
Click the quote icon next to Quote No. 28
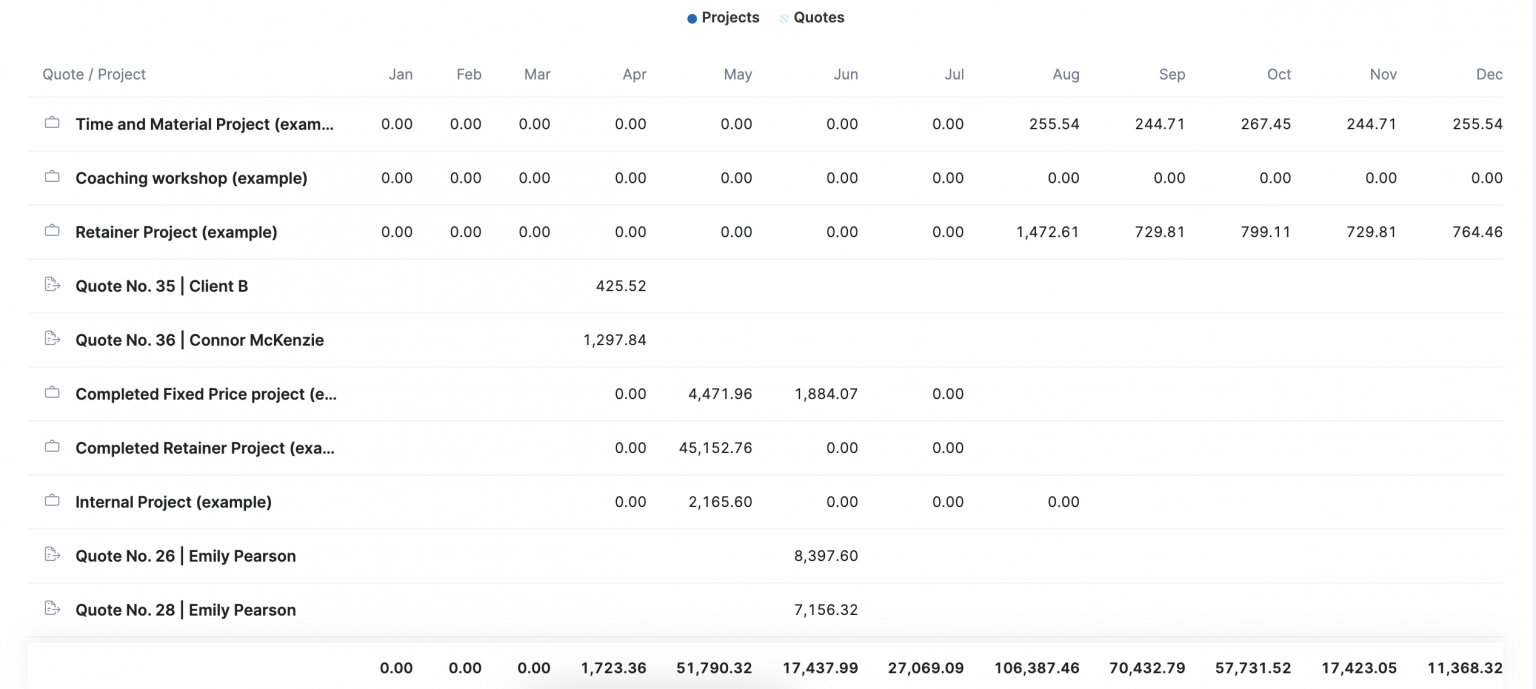[52, 609]
